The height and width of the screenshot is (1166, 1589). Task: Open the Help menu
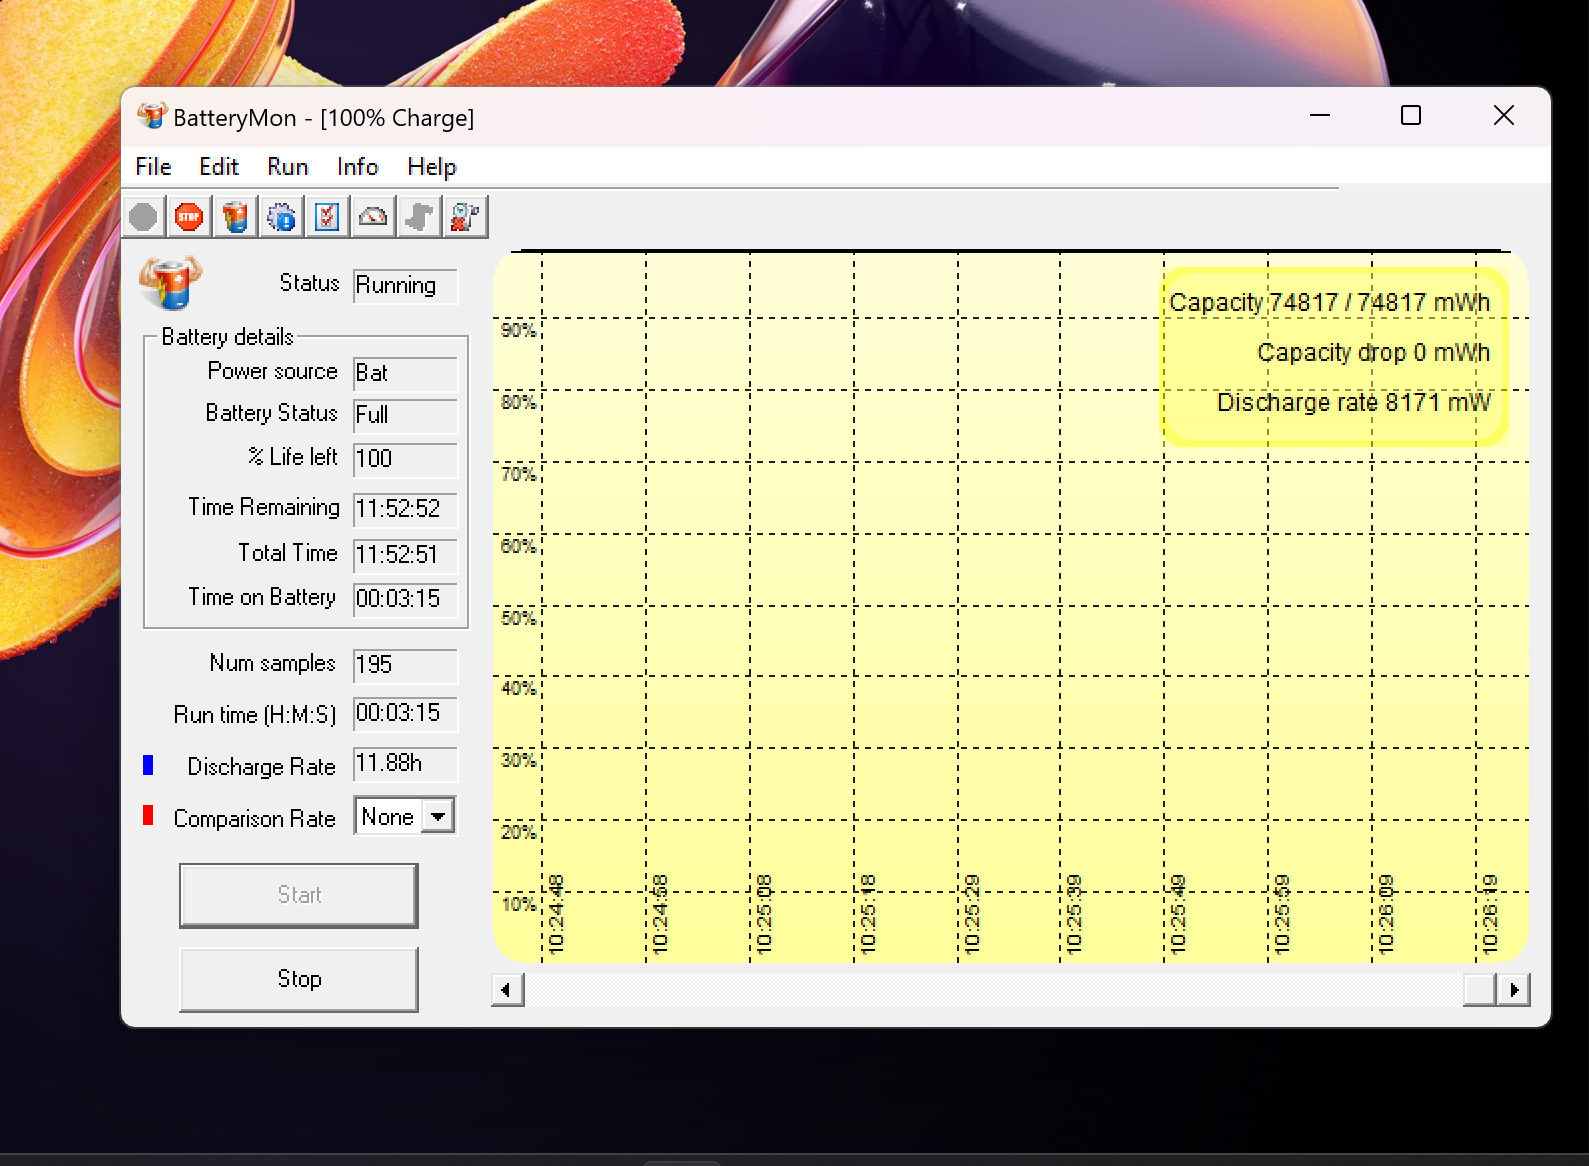click(x=431, y=167)
